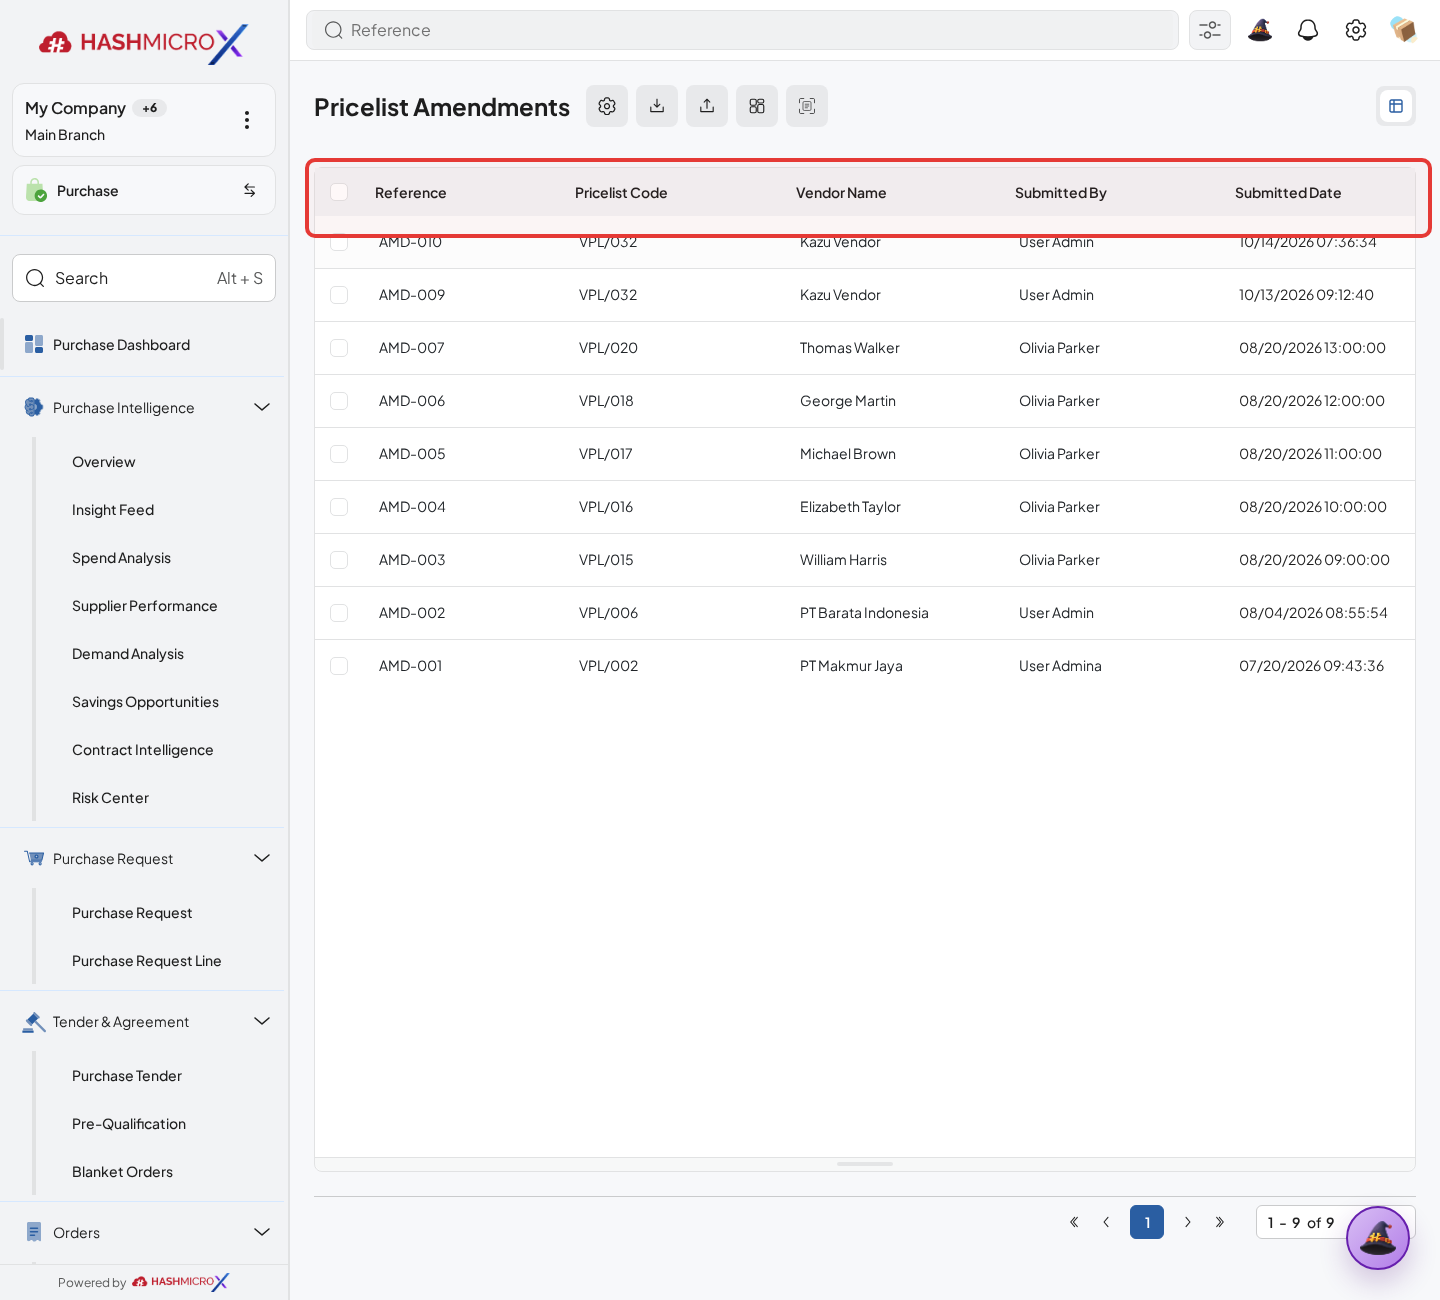Open the settings gear in the top bar

click(x=1356, y=30)
